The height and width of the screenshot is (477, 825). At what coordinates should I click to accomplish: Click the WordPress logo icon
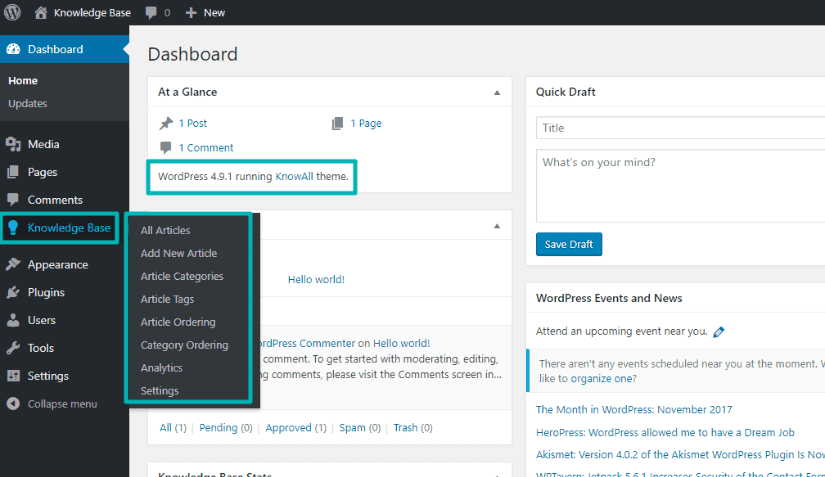coord(13,12)
